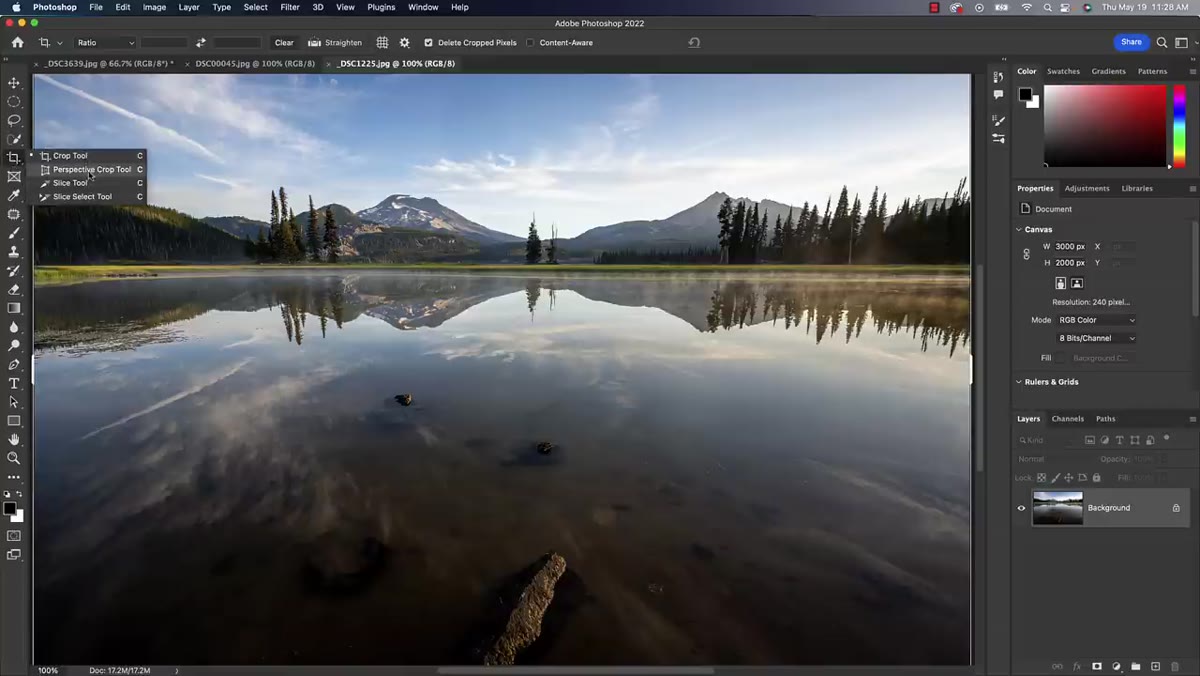The height and width of the screenshot is (676, 1200).
Task: Reset the crop with undo arrow
Action: pyautogui.click(x=694, y=43)
